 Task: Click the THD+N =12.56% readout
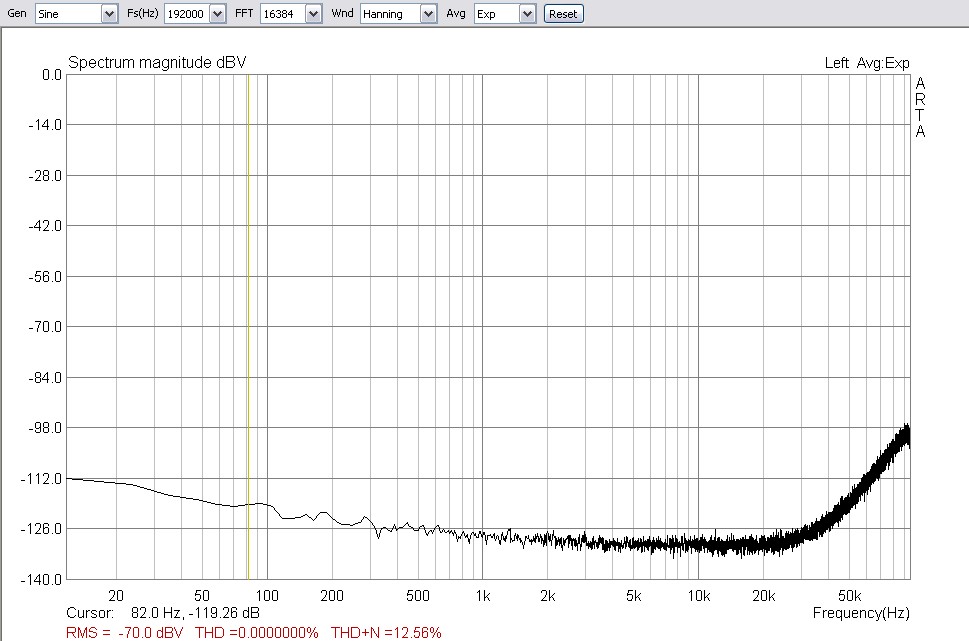click(x=386, y=633)
